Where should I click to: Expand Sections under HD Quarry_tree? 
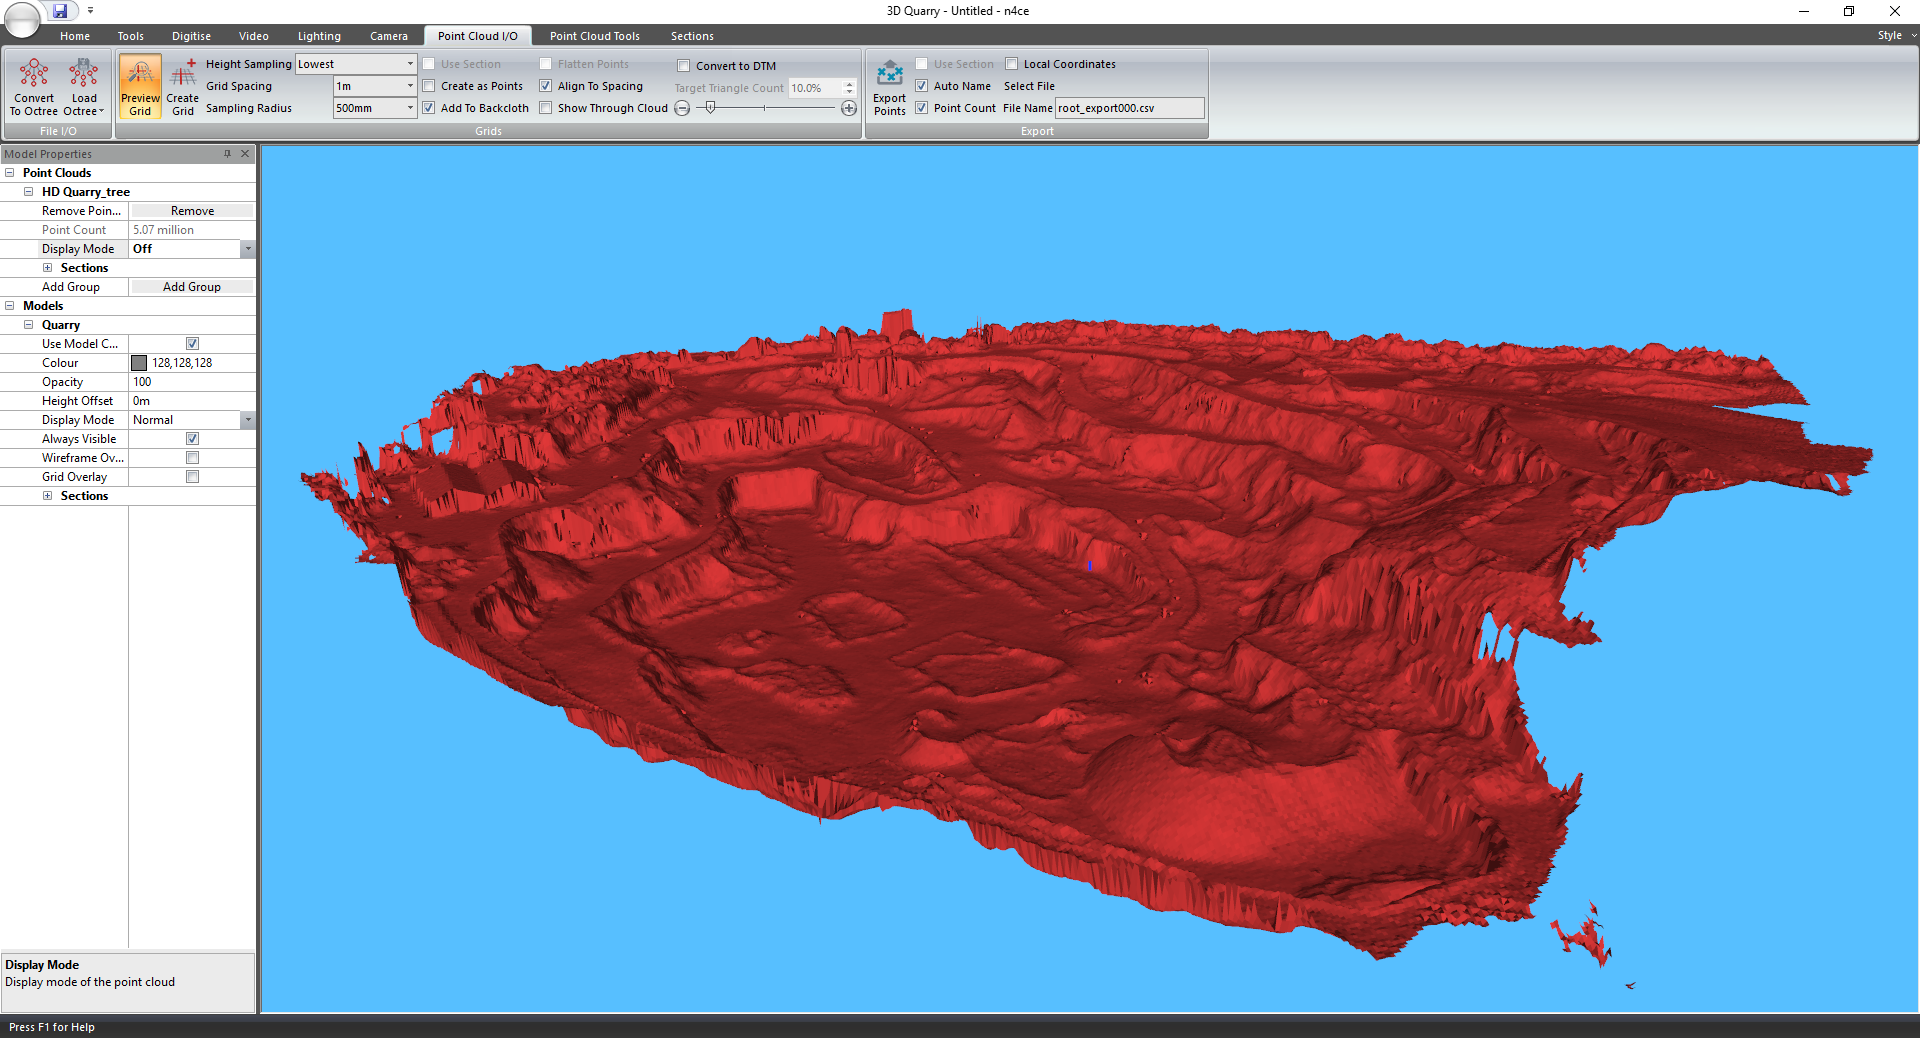tap(47, 268)
